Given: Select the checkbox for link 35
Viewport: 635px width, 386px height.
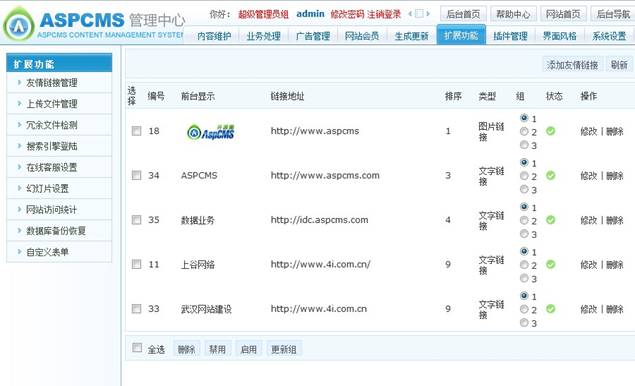Looking at the screenshot, I should [136, 220].
